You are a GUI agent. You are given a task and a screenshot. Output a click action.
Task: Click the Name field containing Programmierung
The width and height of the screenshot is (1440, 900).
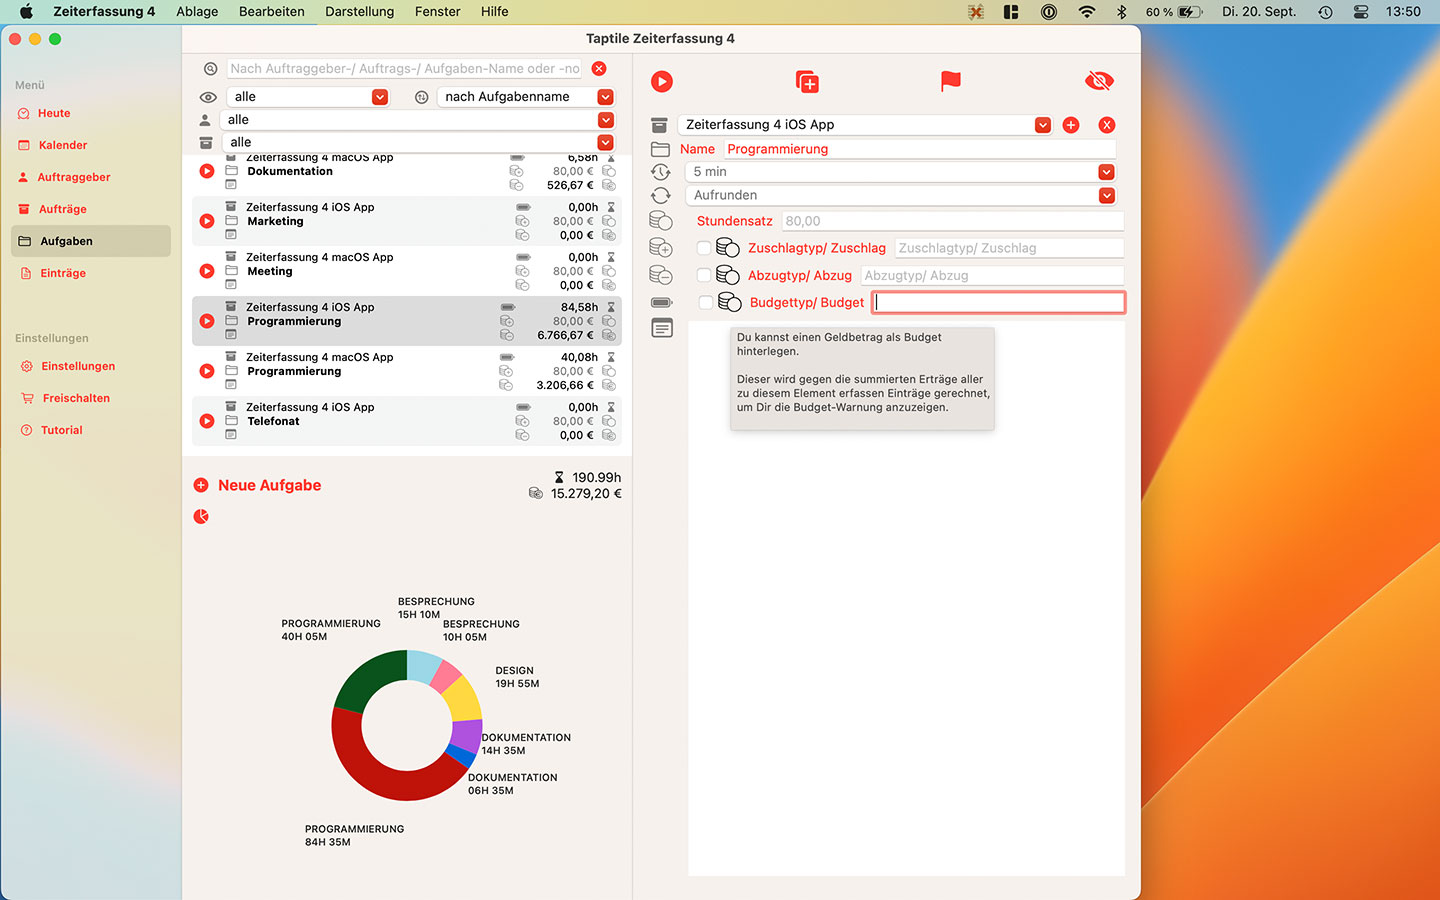pyautogui.click(x=920, y=149)
